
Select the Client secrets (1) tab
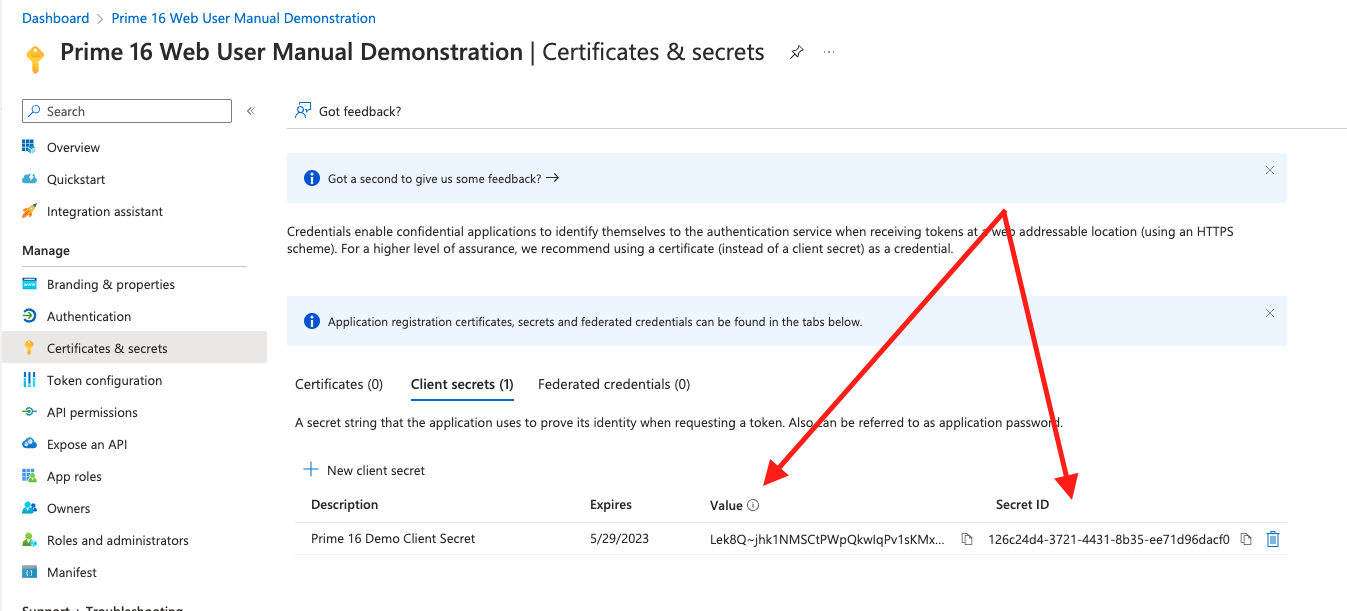tap(462, 384)
